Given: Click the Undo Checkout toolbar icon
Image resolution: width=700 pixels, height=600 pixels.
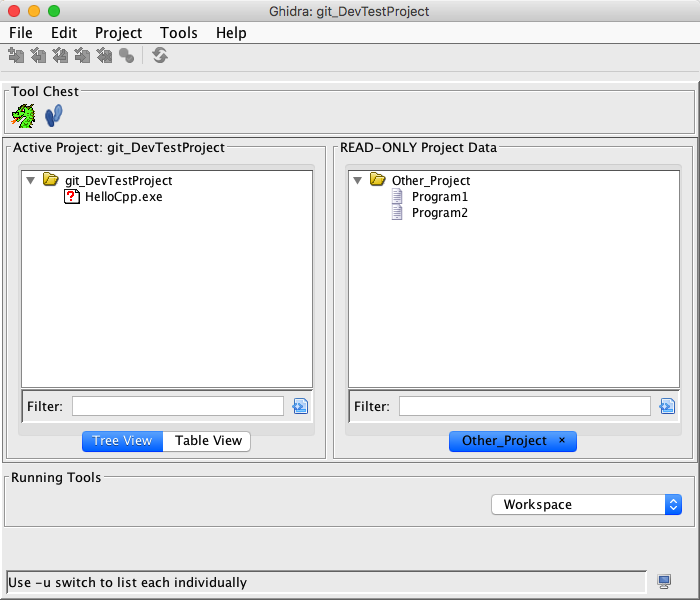Looking at the screenshot, I should pyautogui.click(x=104, y=56).
